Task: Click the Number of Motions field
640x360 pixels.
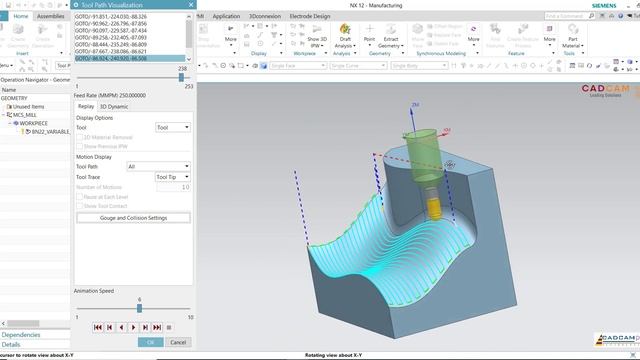Action: tap(173, 187)
